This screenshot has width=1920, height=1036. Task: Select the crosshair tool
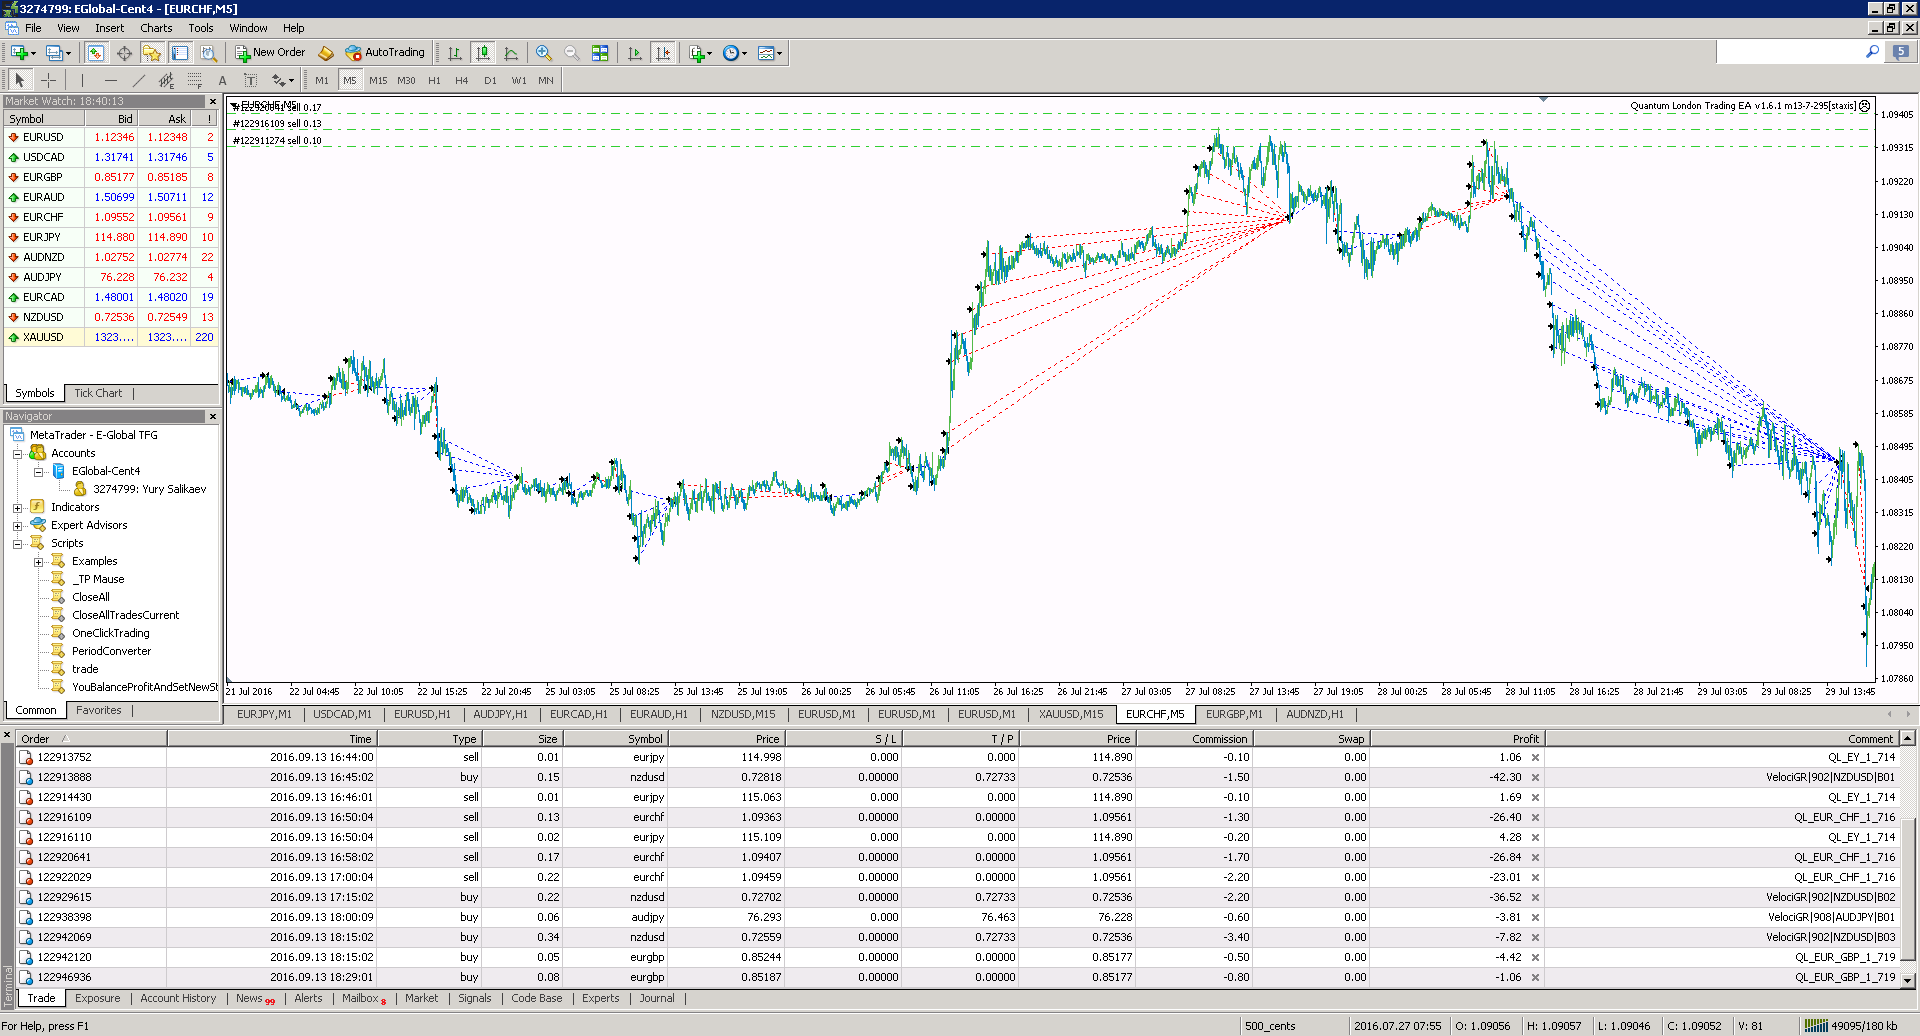coord(48,80)
